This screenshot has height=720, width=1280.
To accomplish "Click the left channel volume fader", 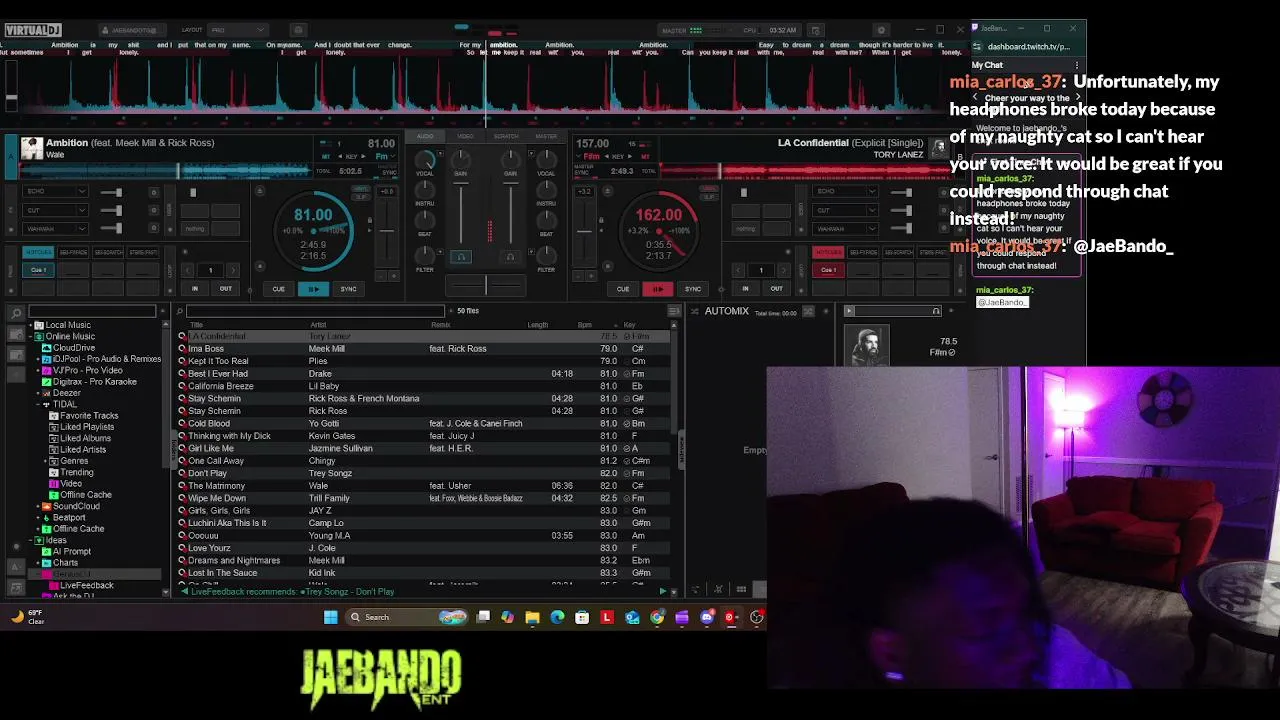I will [461, 212].
